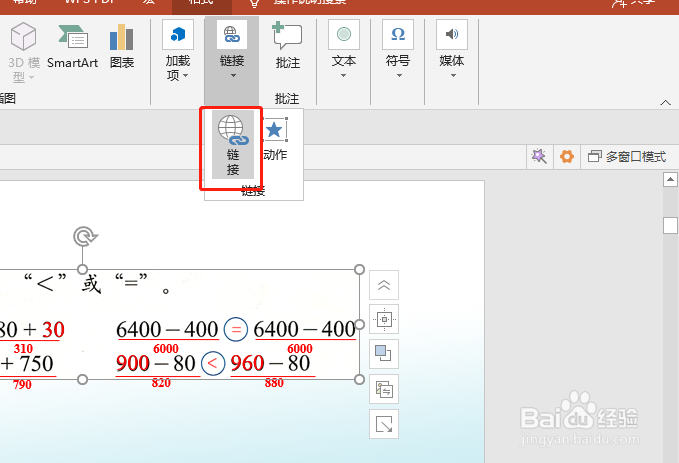679x463 pixels.
Task: Open the add-ins (加载项) button
Action: (178, 50)
